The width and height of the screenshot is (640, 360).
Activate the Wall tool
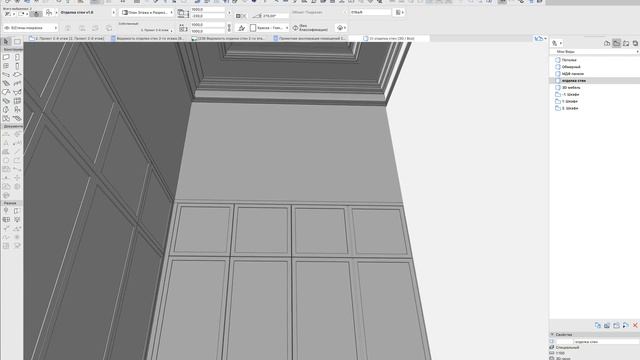click(x=6, y=58)
